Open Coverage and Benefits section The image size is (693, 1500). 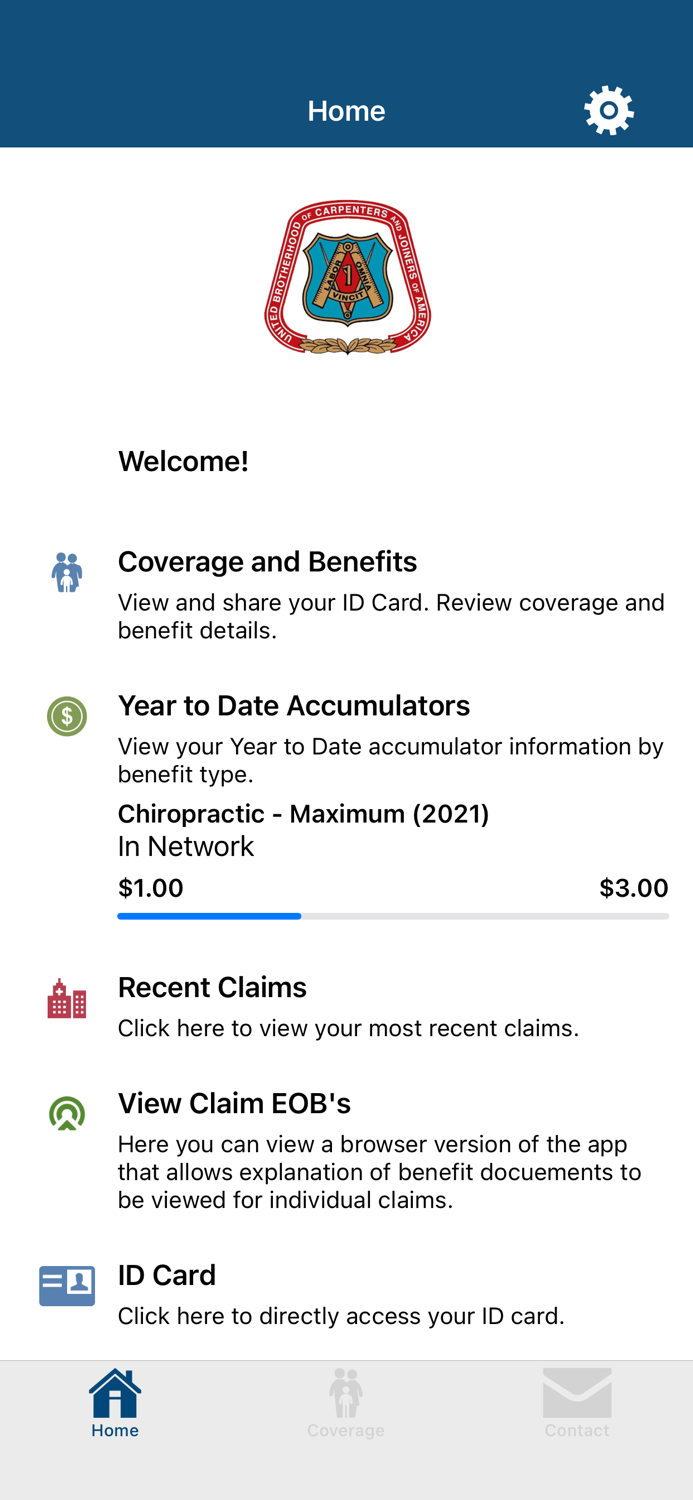click(268, 562)
